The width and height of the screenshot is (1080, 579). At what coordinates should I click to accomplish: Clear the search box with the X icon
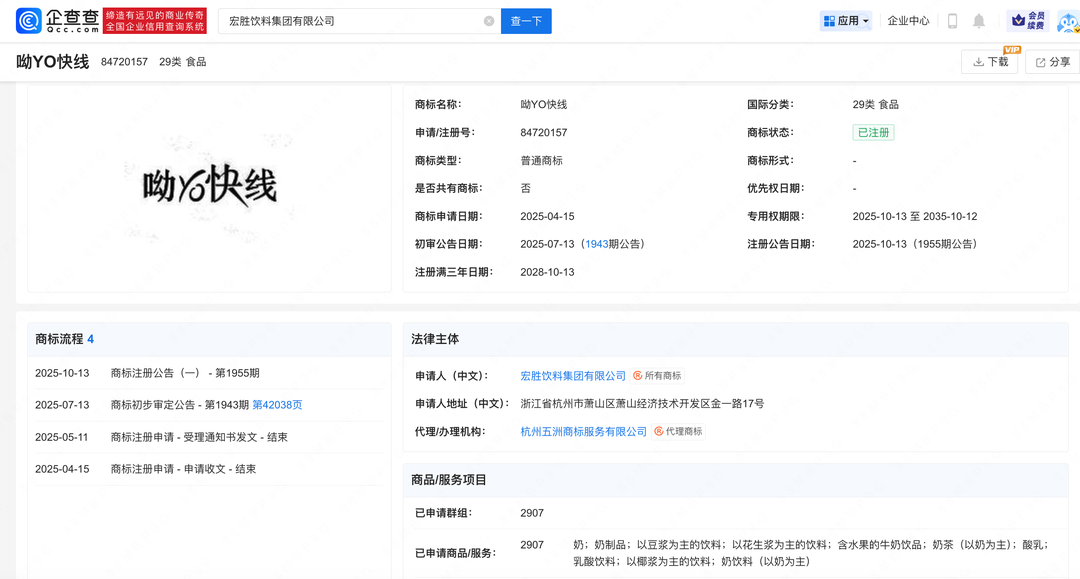tap(489, 21)
